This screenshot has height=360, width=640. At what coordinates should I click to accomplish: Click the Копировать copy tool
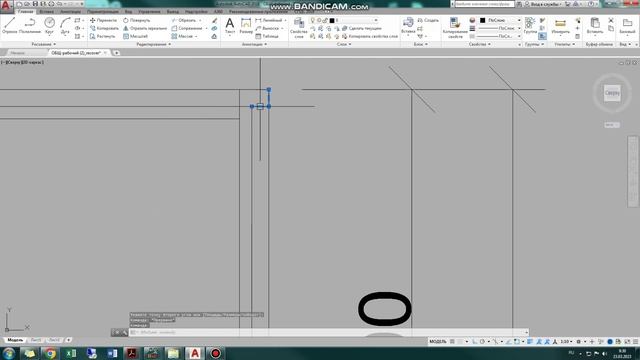pos(104,28)
